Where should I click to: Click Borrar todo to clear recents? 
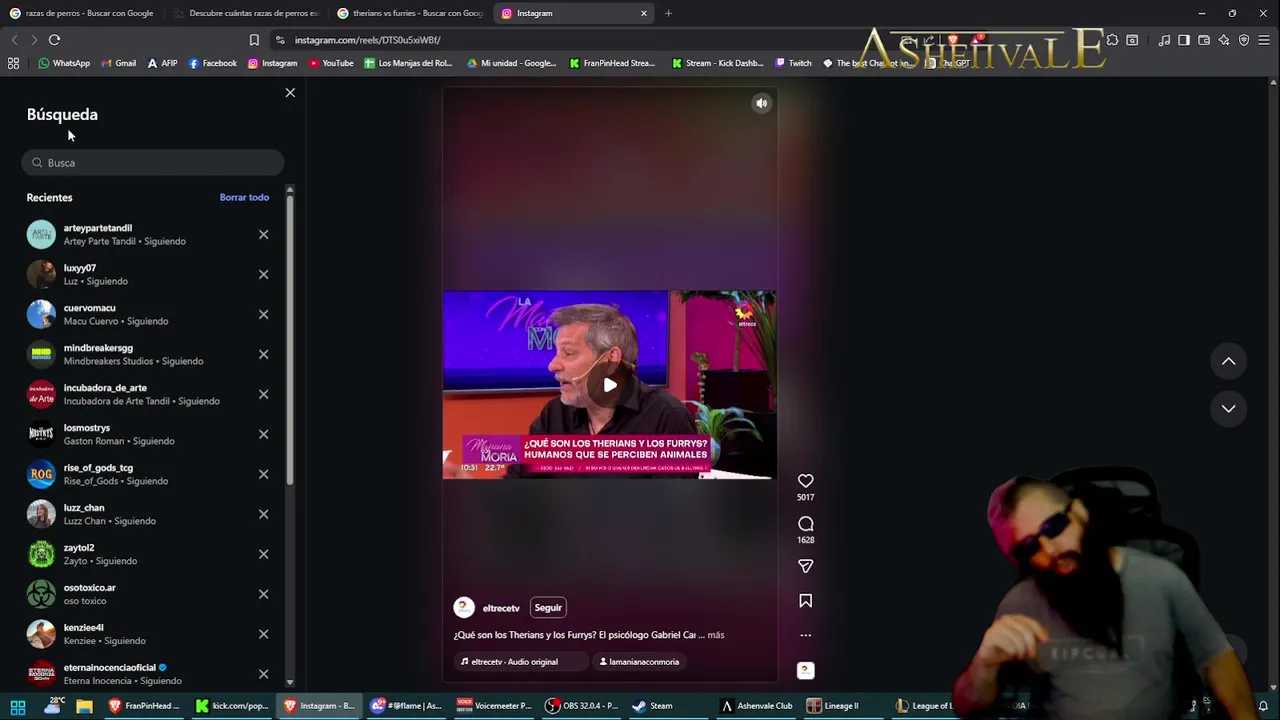click(x=244, y=198)
